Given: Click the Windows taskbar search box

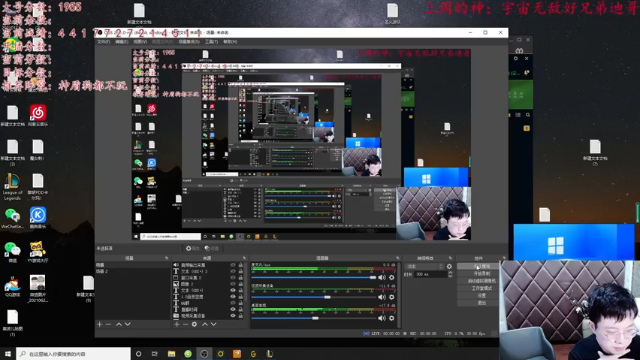Looking at the screenshot, I should point(73,354).
